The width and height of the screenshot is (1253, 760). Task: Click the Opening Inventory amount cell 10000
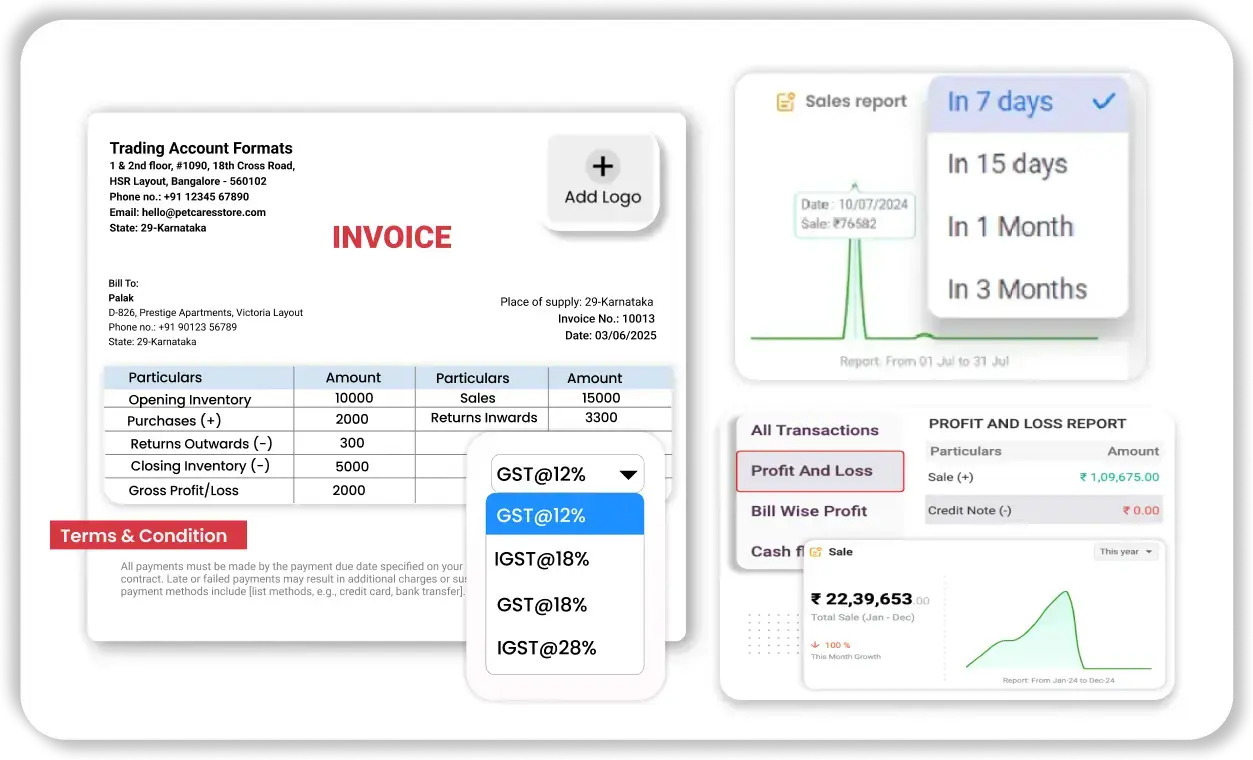pos(353,398)
